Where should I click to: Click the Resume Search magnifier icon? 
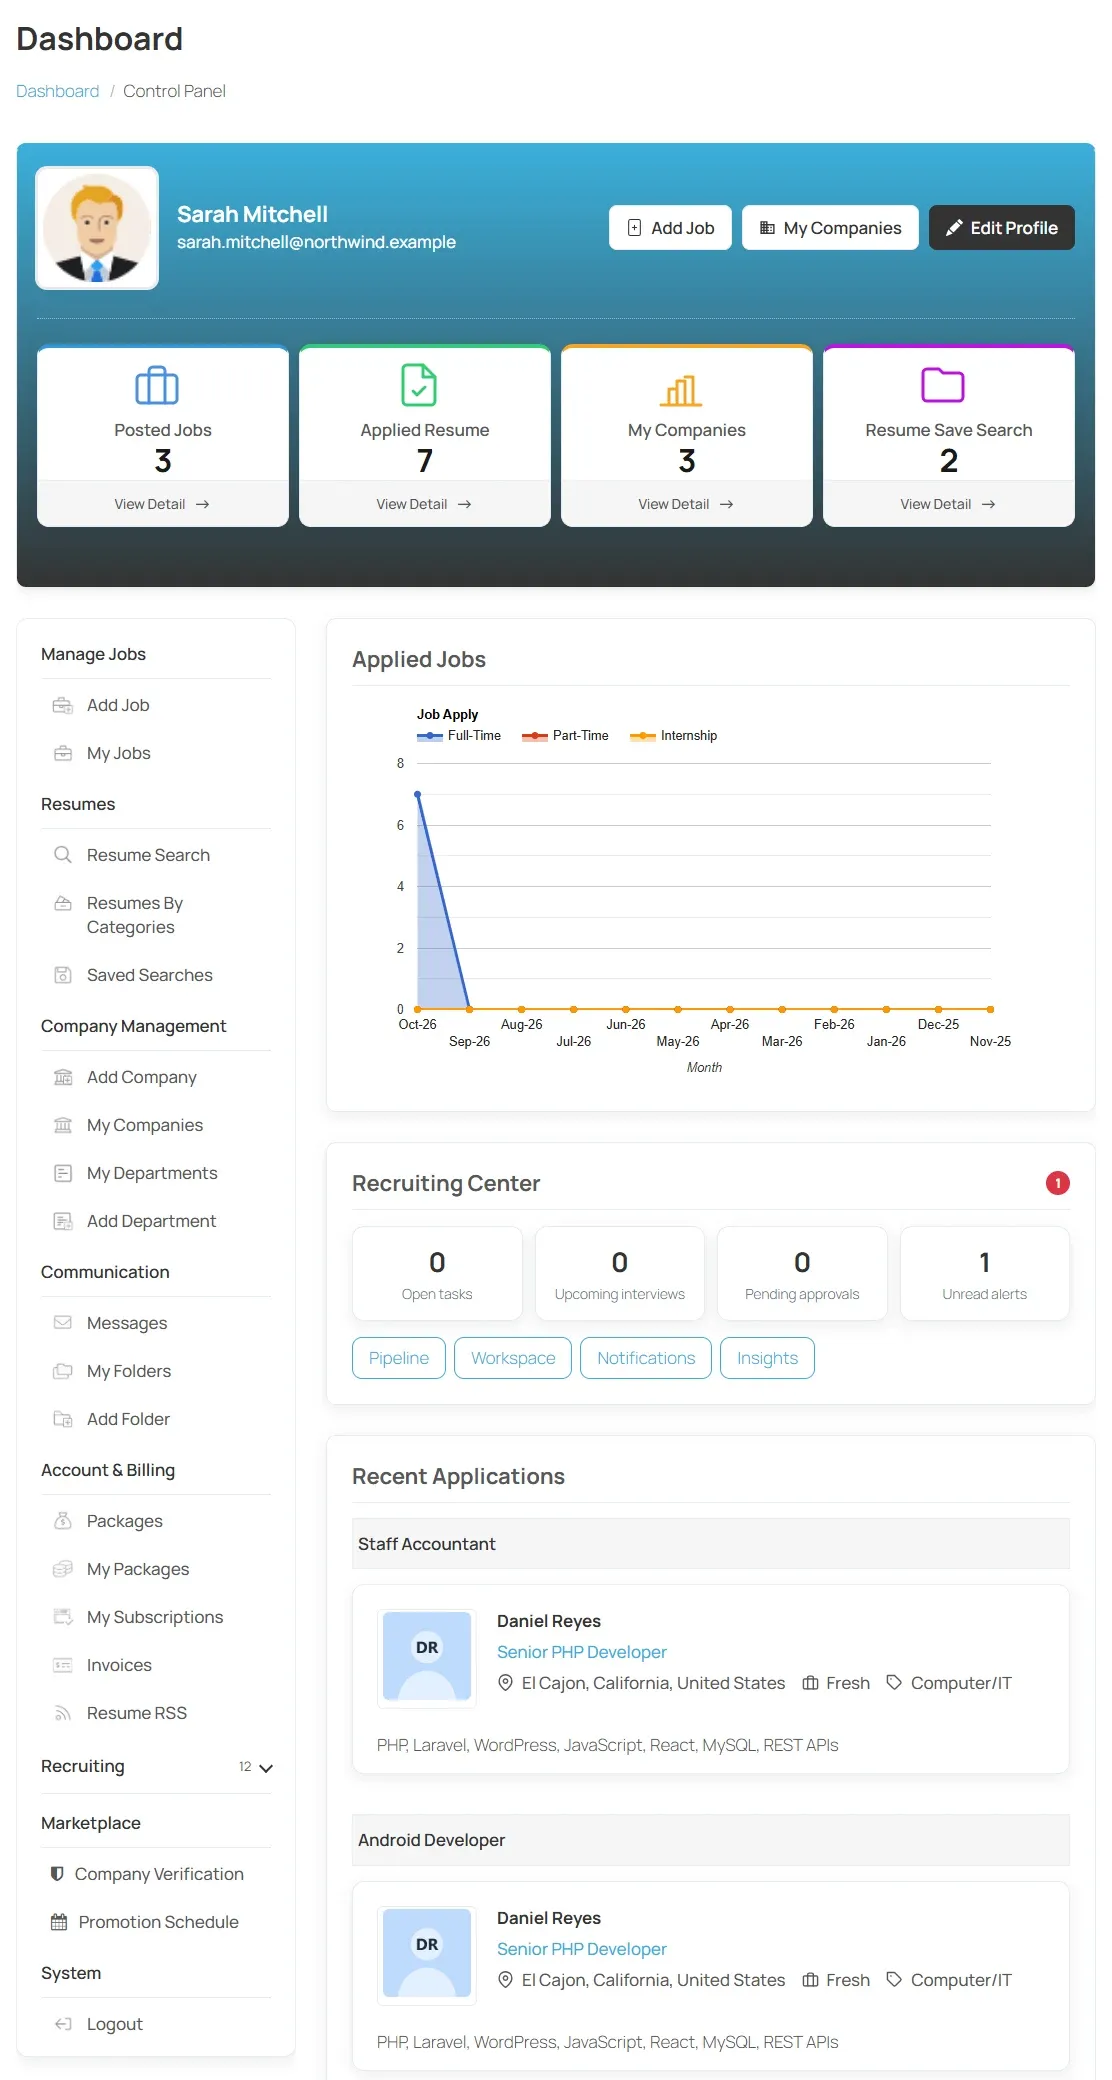[63, 855]
